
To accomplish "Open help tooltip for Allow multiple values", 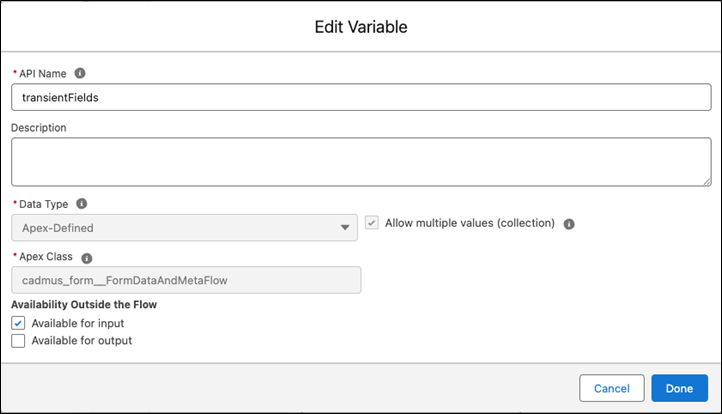I will click(x=569, y=224).
